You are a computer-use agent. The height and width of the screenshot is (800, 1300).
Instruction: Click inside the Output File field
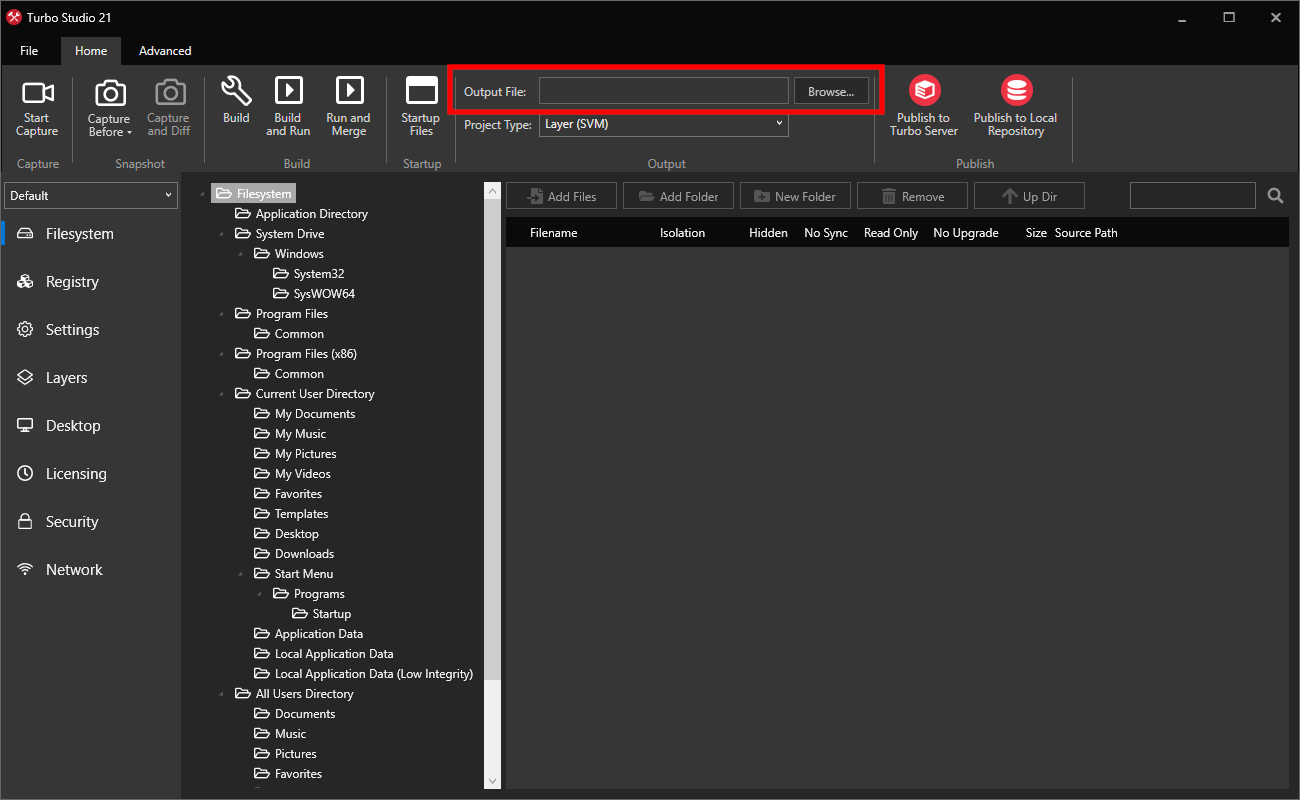[x=663, y=90]
